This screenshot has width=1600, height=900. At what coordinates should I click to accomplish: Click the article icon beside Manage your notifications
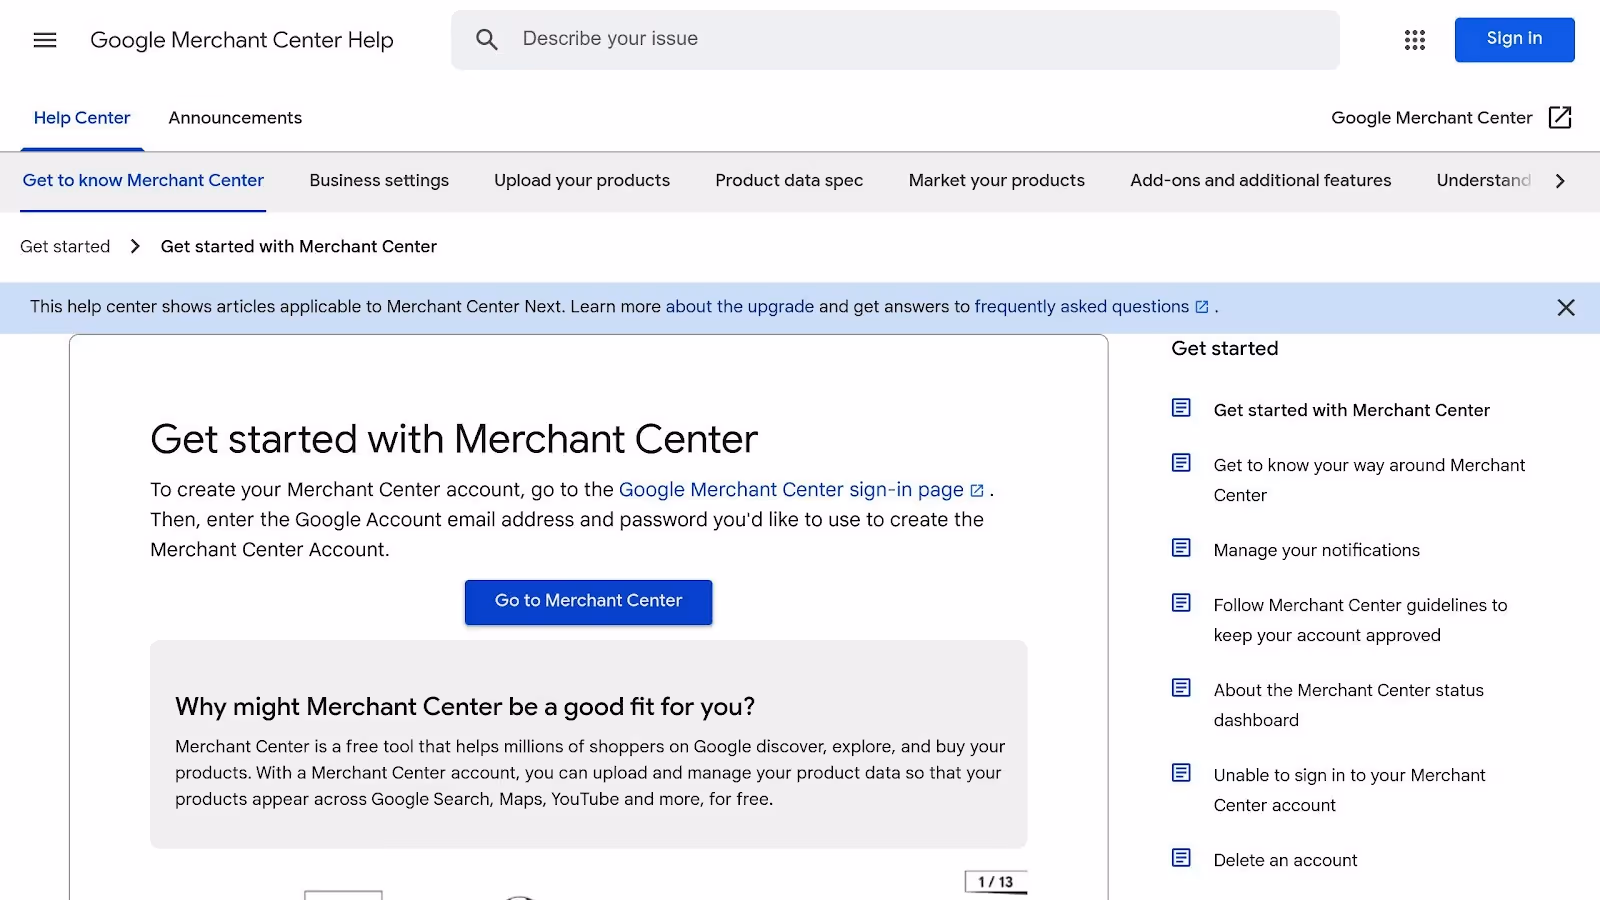pyautogui.click(x=1181, y=548)
